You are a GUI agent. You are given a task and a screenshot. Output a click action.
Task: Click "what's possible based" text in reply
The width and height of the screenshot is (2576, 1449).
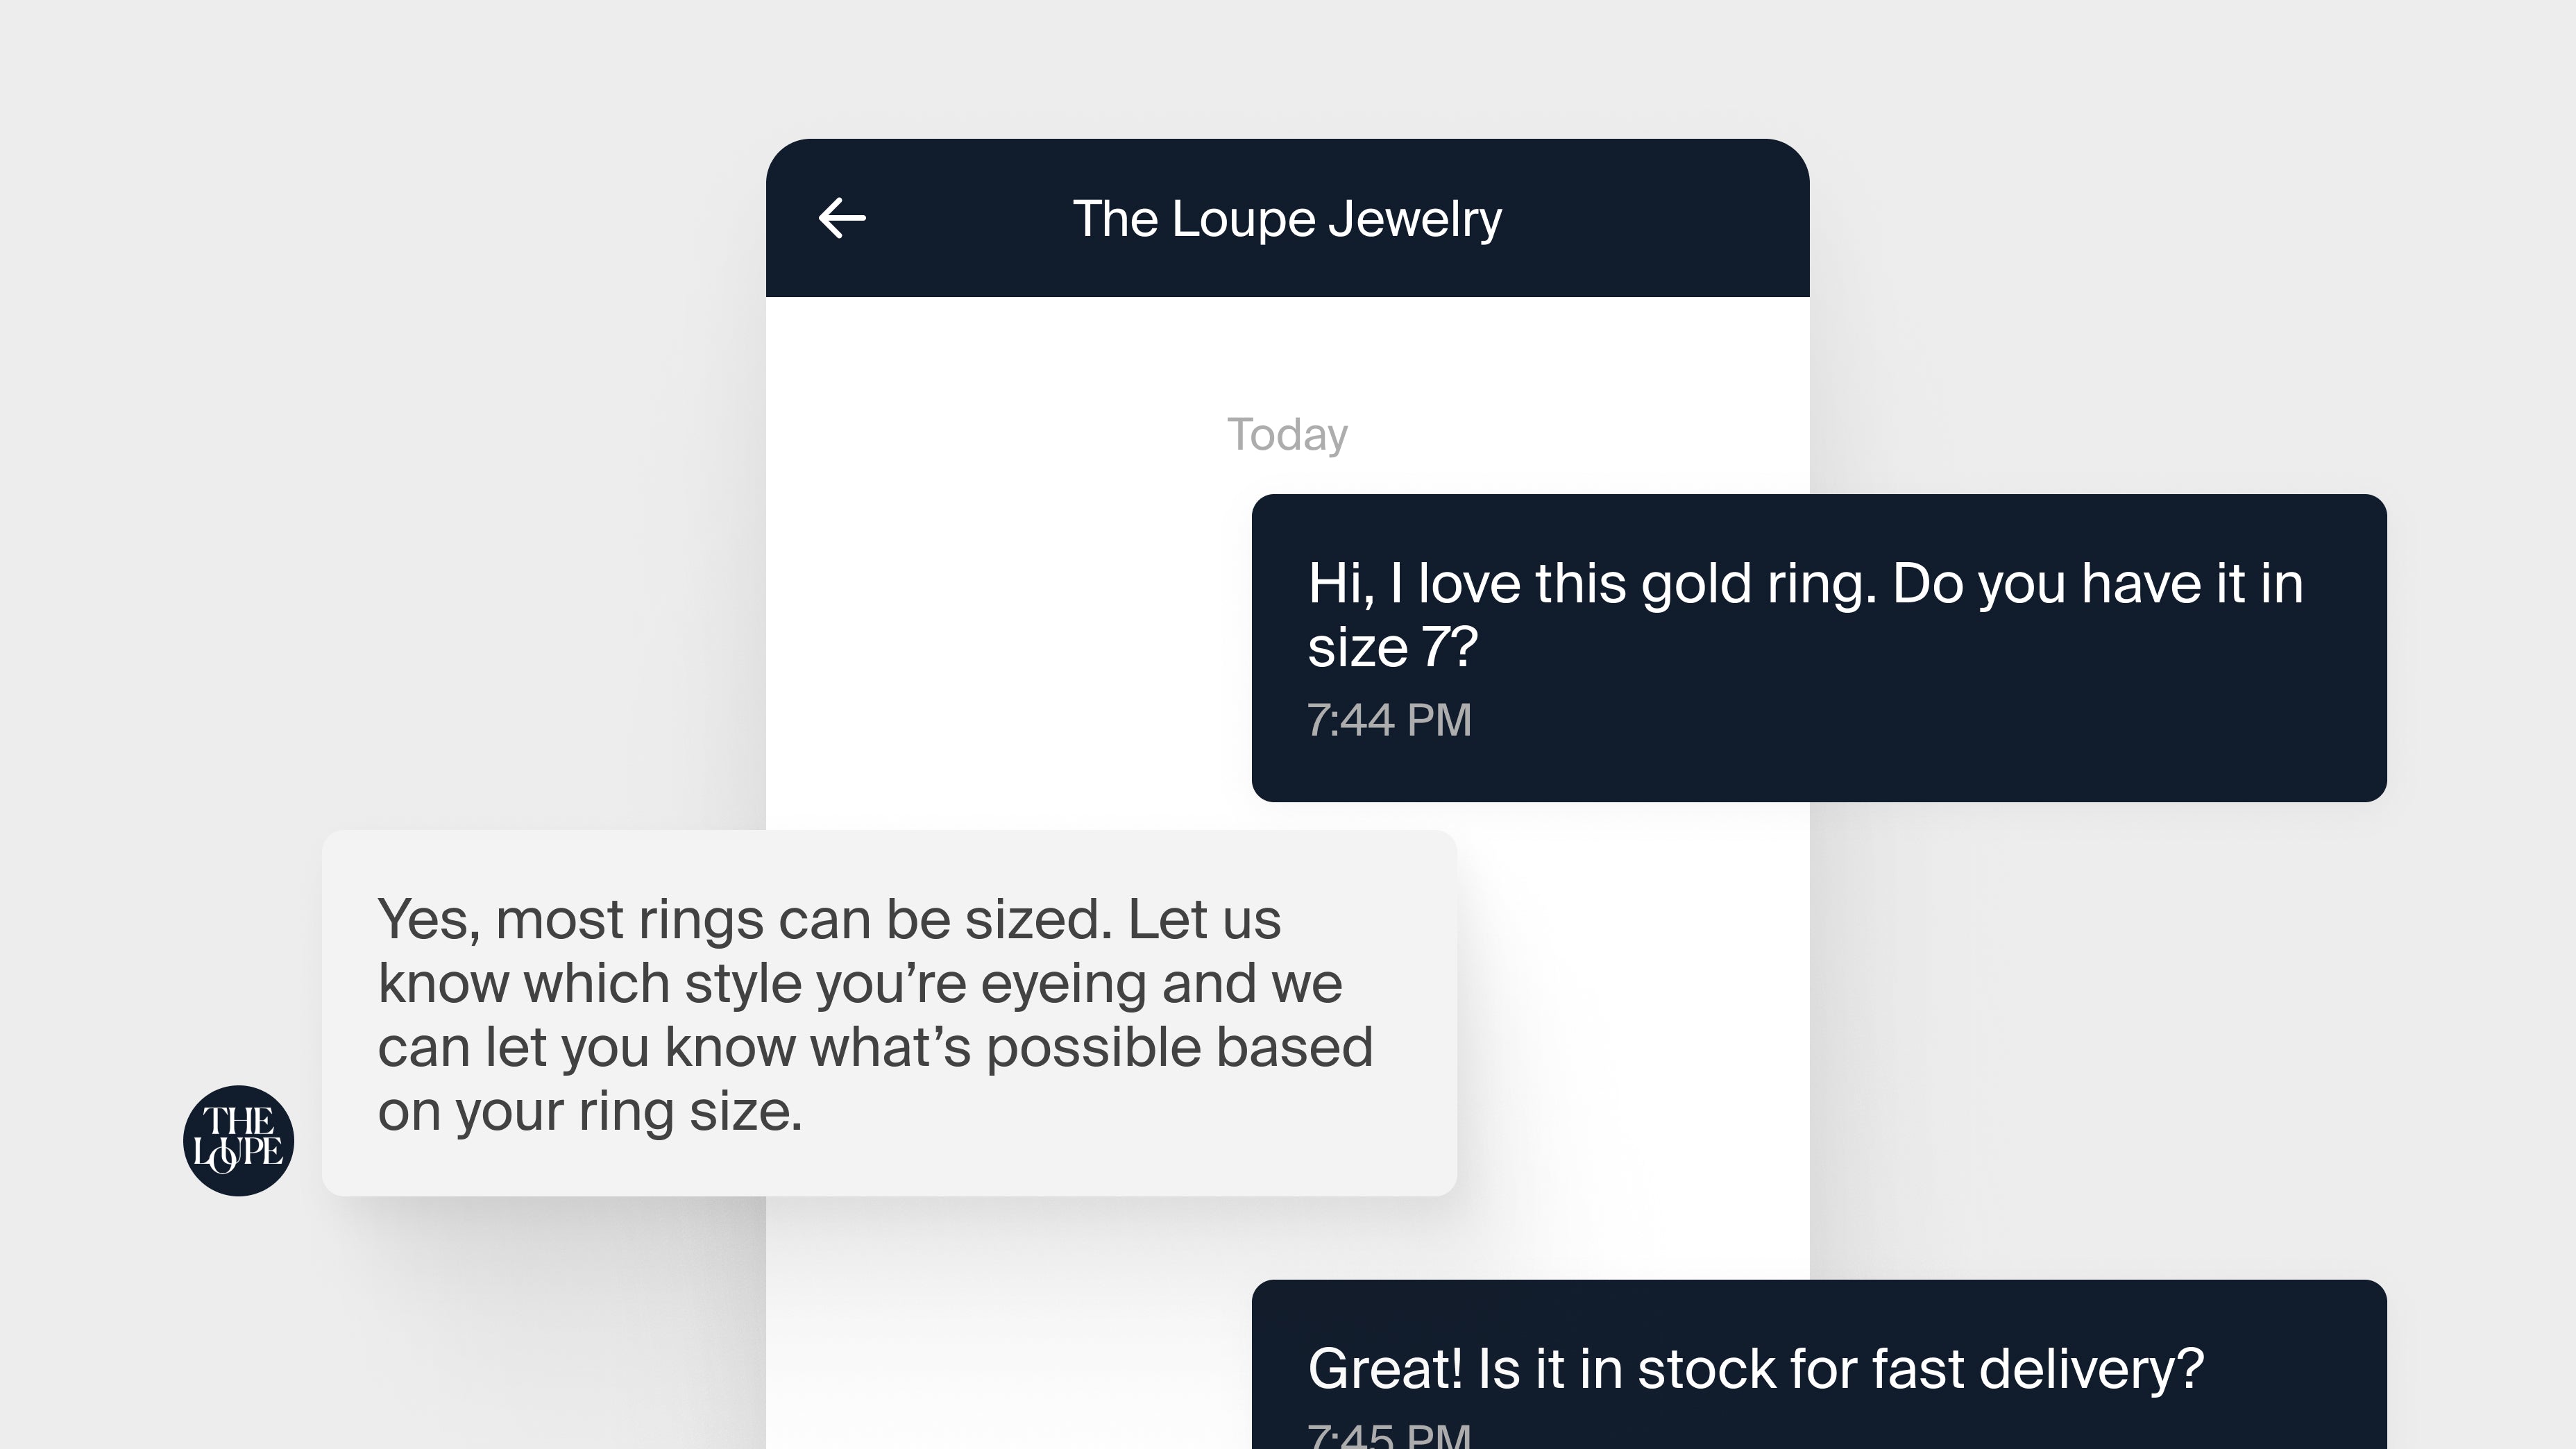(x=1091, y=1047)
